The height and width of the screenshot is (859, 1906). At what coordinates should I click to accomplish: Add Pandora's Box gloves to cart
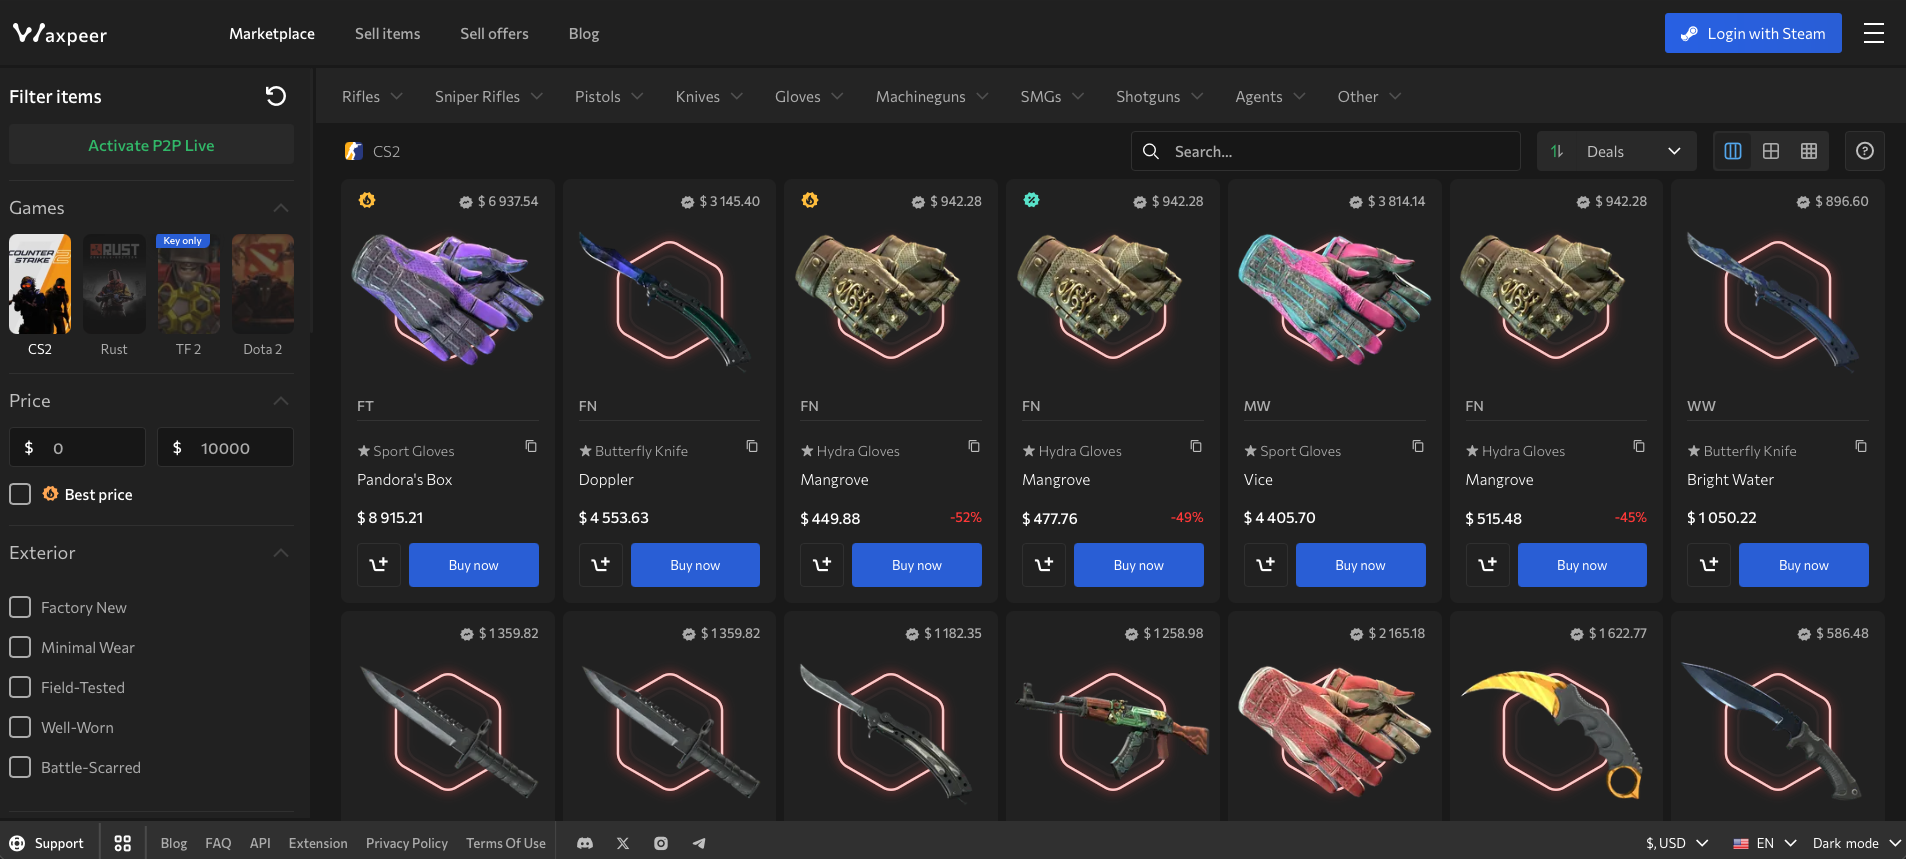[x=379, y=565]
